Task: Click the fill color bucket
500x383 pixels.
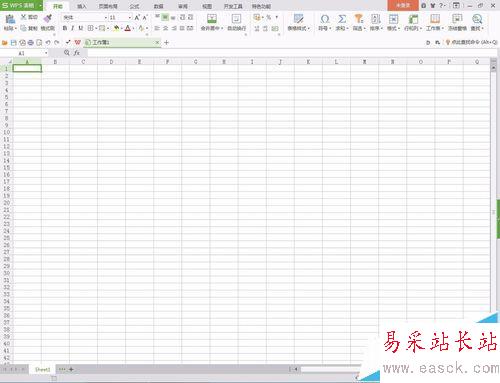Action: [116, 28]
